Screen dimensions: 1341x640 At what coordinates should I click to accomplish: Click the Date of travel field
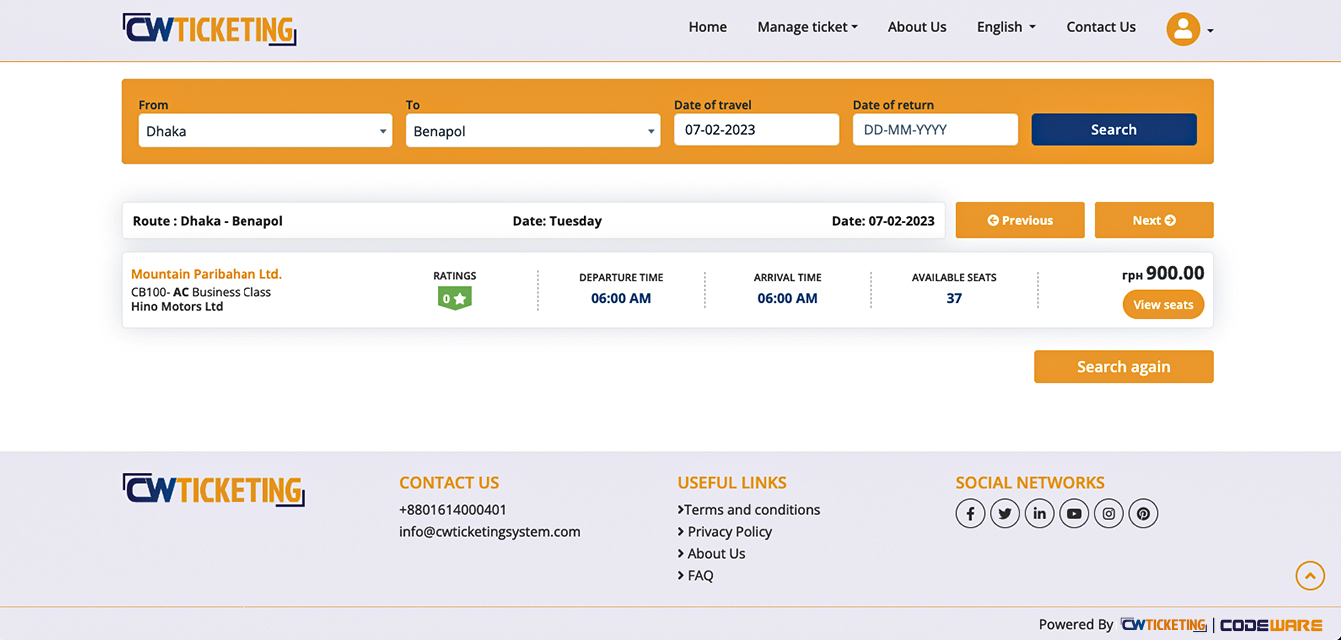tap(756, 129)
